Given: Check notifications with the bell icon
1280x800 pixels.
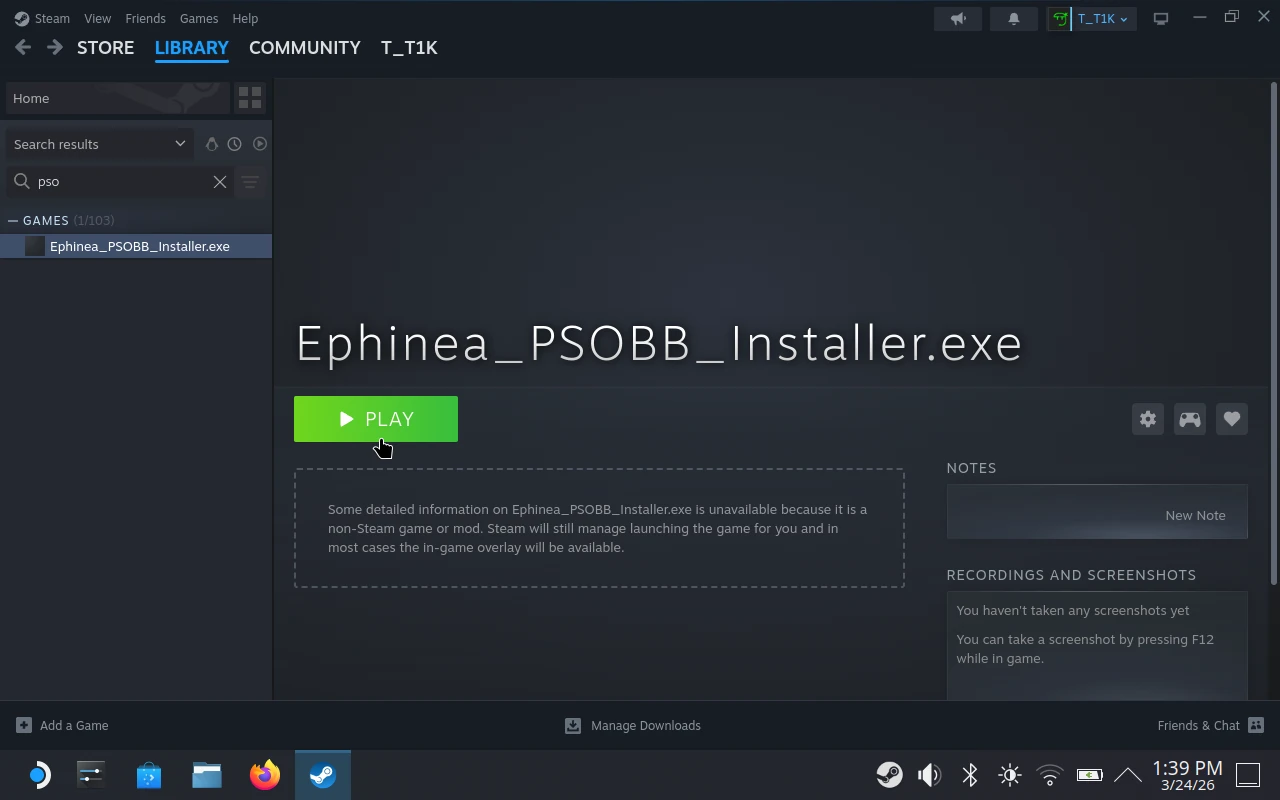Looking at the screenshot, I should pos(1013,18).
